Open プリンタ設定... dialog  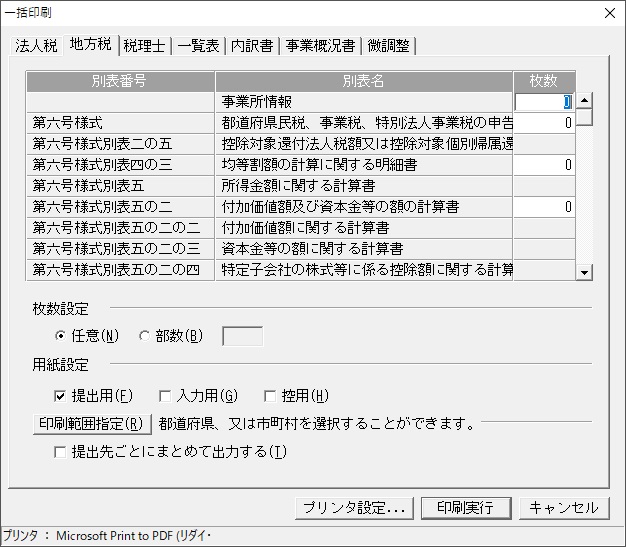(354, 508)
